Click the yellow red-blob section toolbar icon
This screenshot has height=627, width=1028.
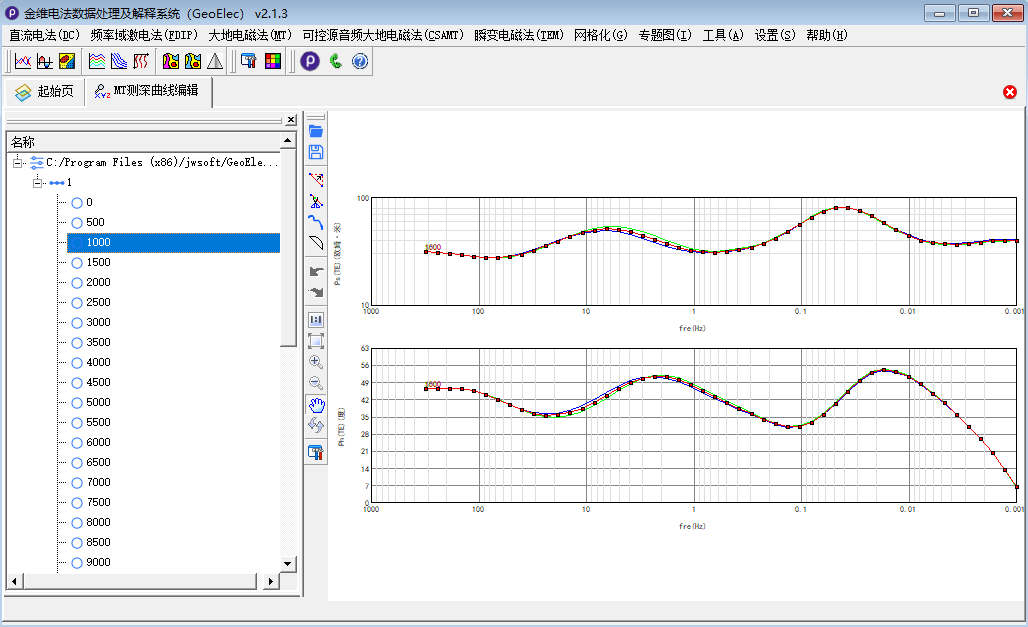pyautogui.click(x=67, y=61)
